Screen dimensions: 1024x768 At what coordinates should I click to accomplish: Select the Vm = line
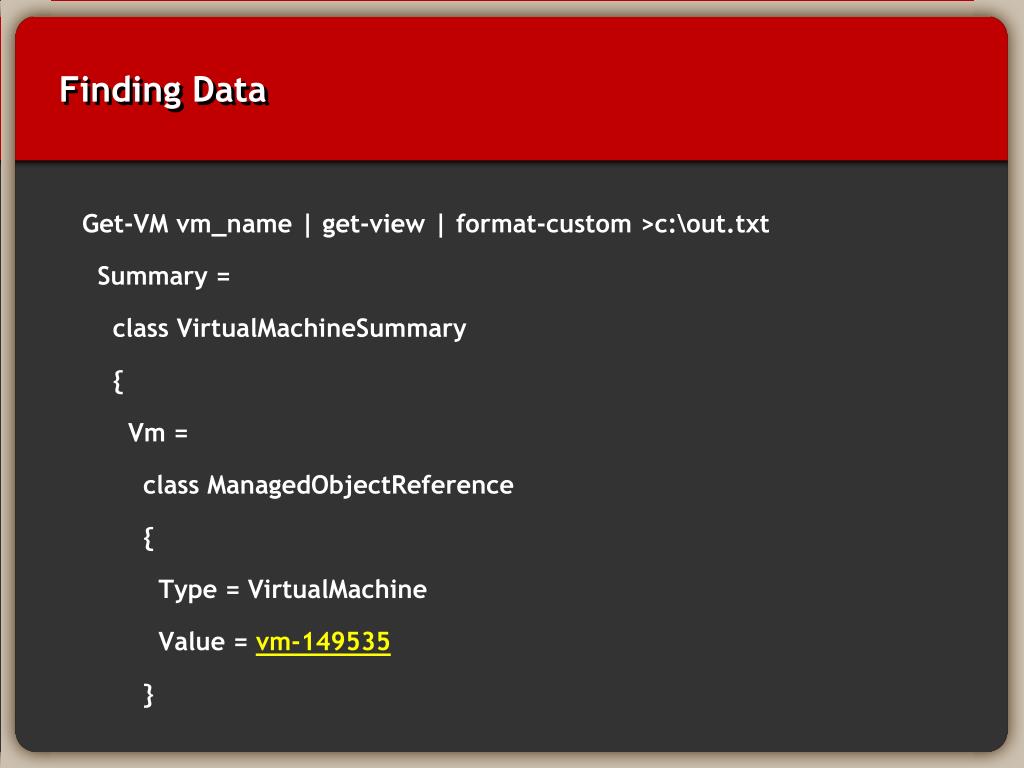tap(157, 433)
